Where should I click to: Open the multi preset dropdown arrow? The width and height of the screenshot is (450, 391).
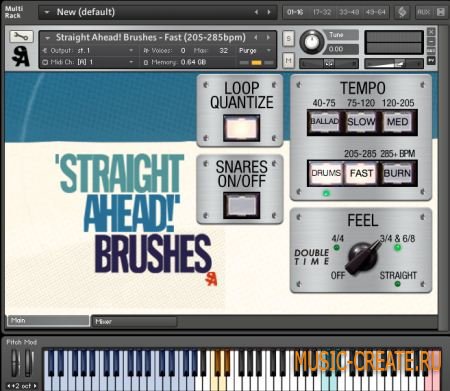pos(47,12)
